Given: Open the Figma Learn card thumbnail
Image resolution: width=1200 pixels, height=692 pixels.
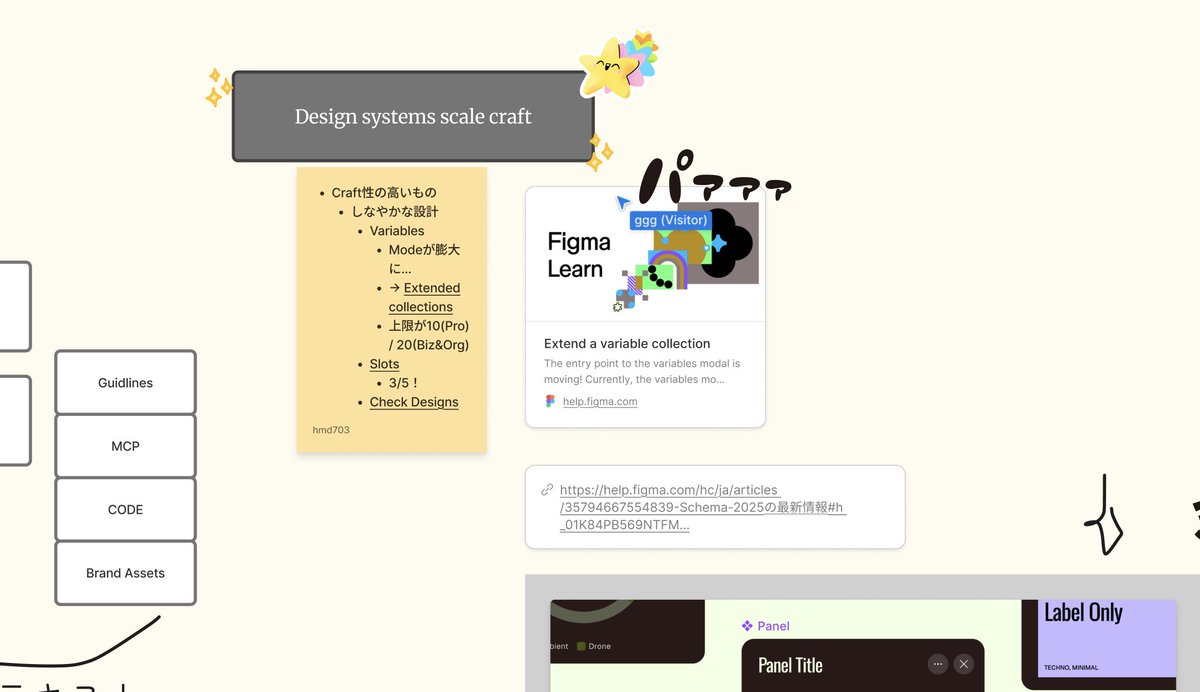Looking at the screenshot, I should click(x=645, y=254).
